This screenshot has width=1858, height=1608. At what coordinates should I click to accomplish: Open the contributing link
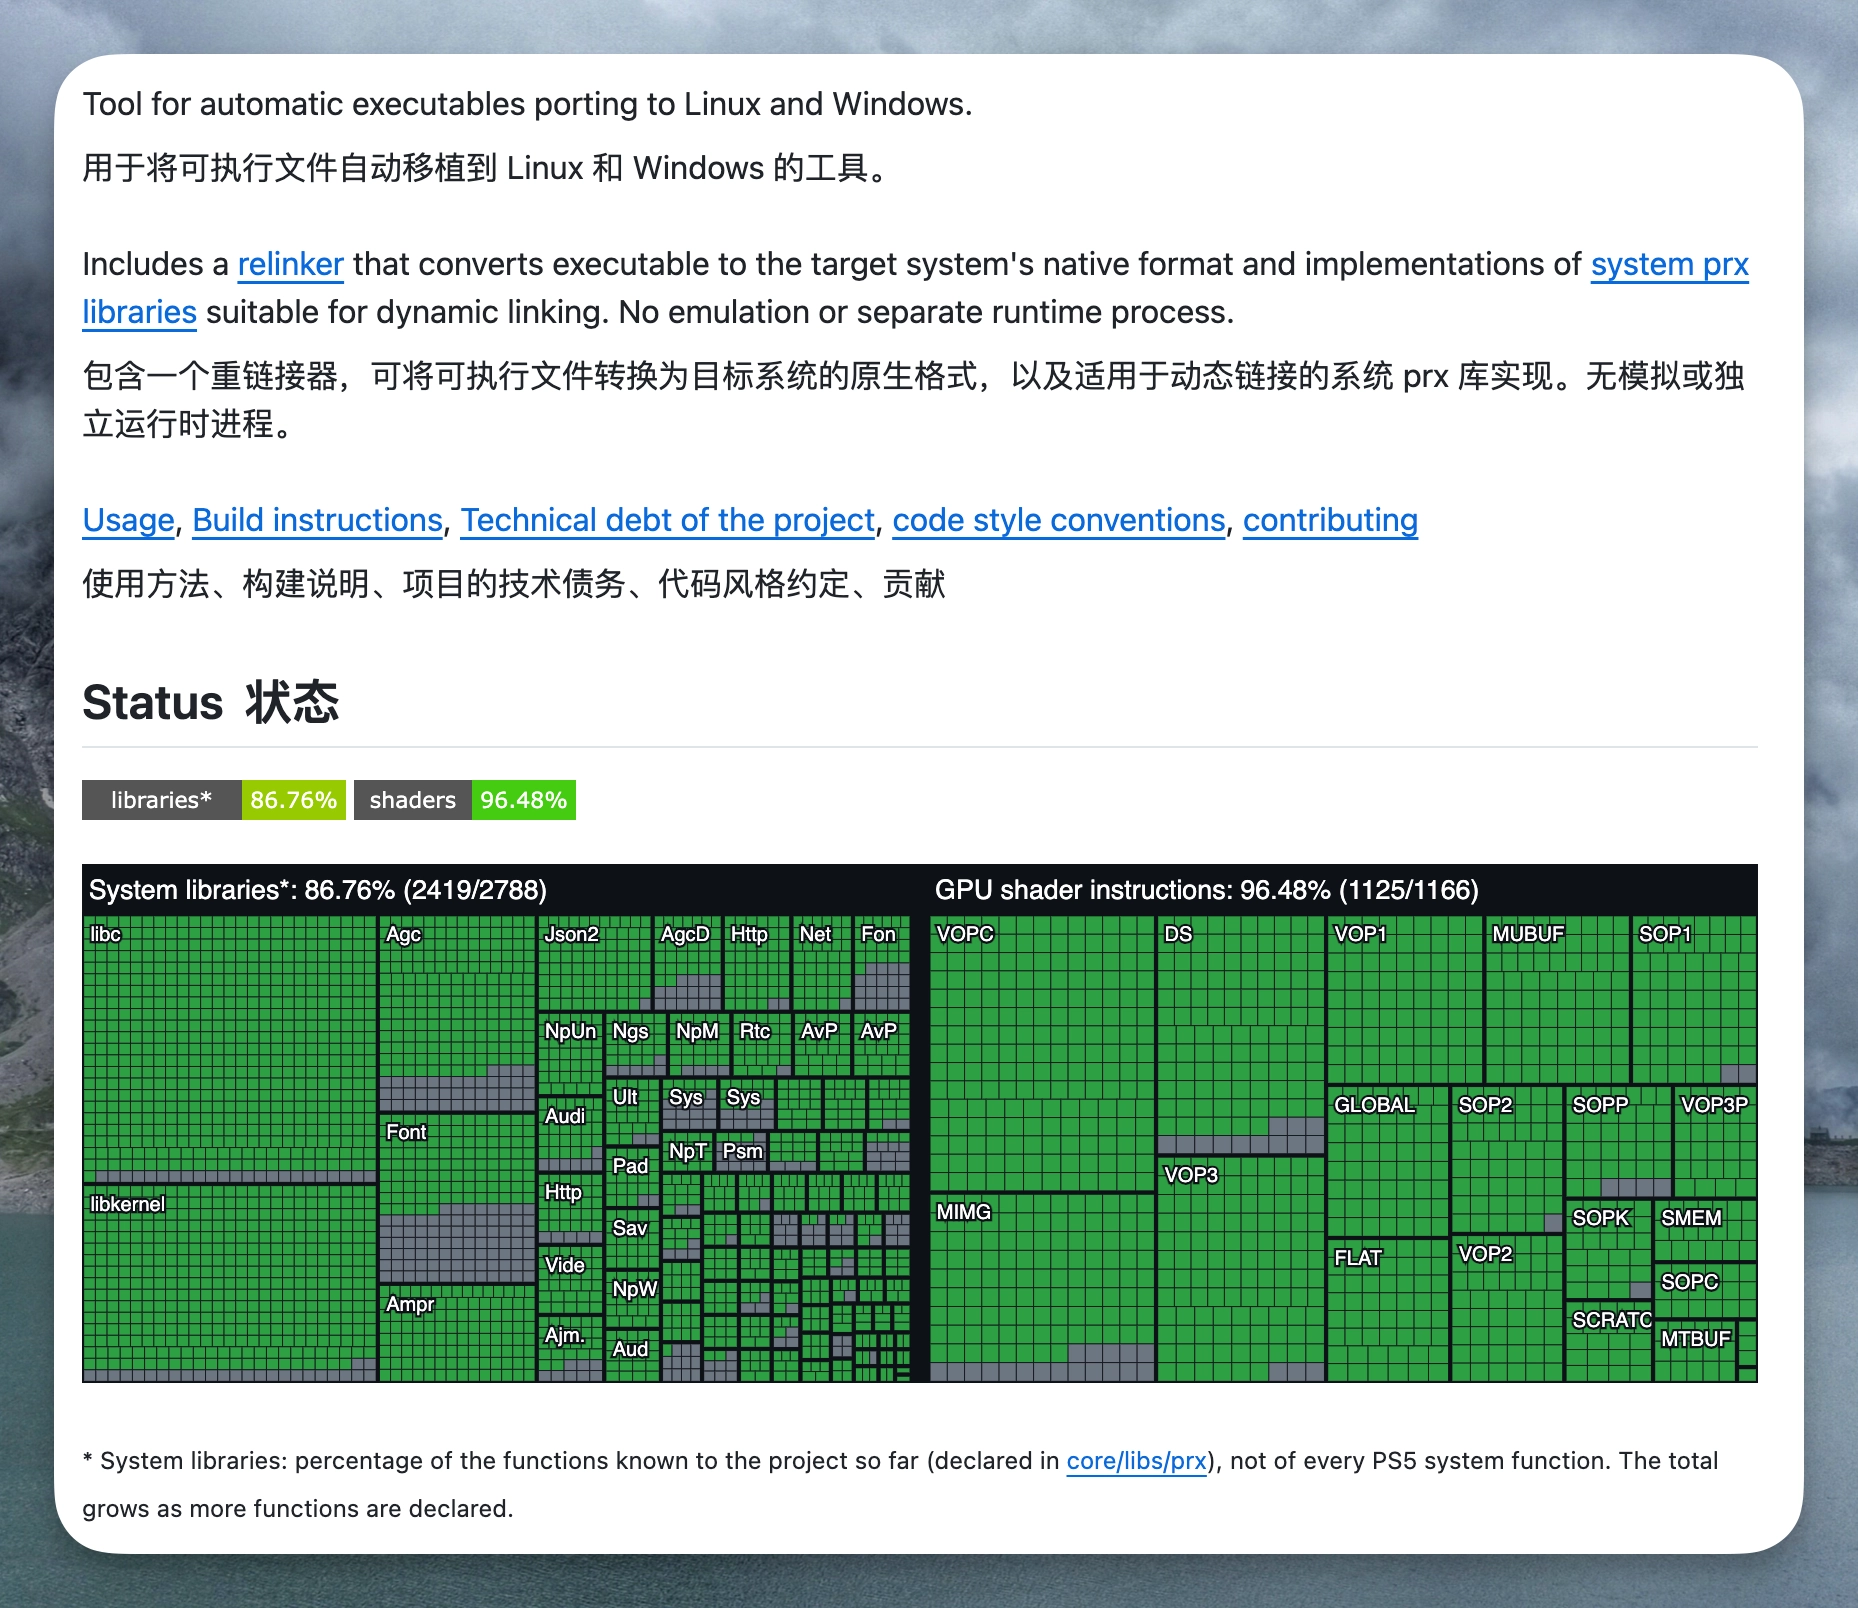coord(1330,520)
